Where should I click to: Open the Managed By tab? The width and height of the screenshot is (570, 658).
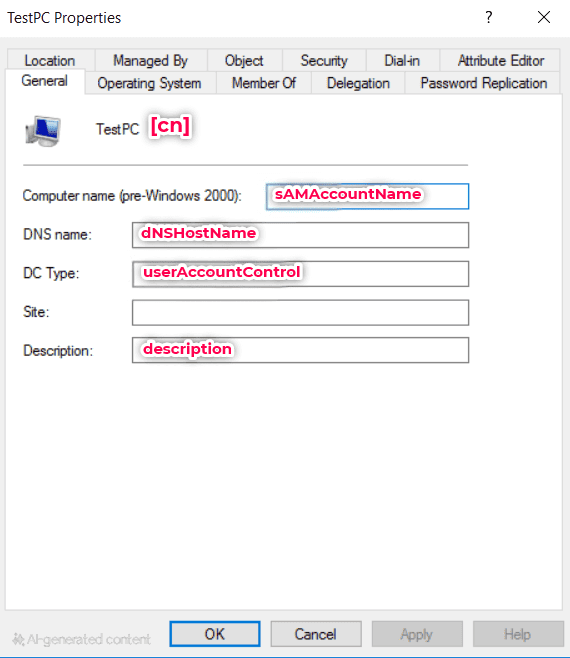click(x=151, y=60)
